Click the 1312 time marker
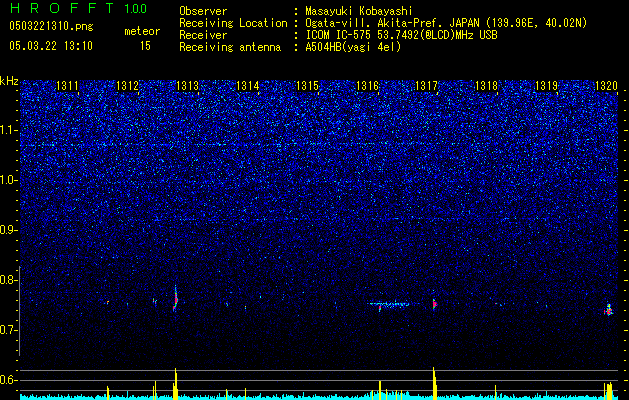This screenshot has width=629, height=400. [x=127, y=86]
